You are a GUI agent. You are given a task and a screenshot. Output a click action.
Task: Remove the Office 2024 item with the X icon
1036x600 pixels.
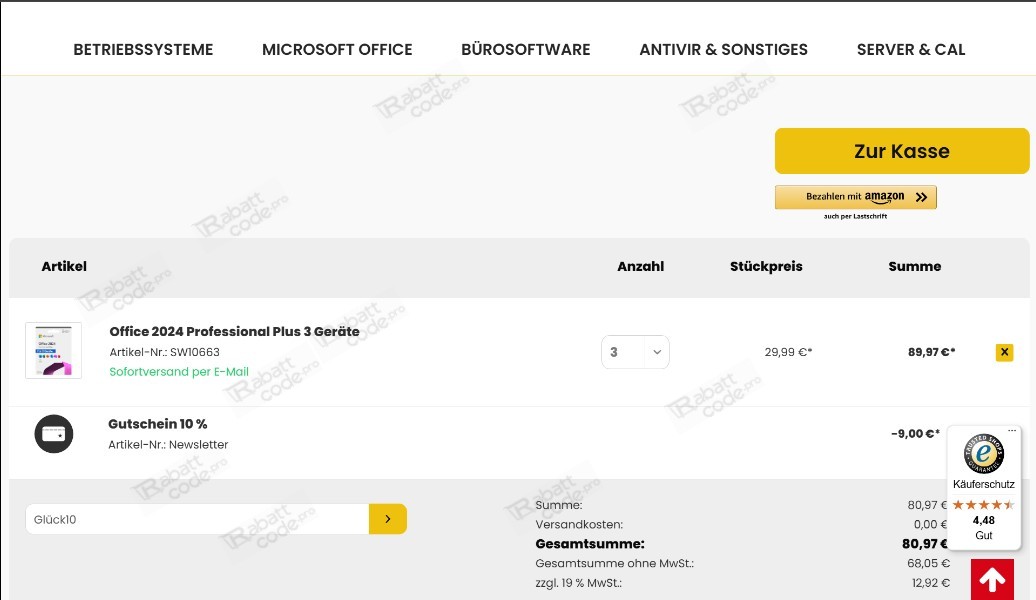click(1004, 352)
